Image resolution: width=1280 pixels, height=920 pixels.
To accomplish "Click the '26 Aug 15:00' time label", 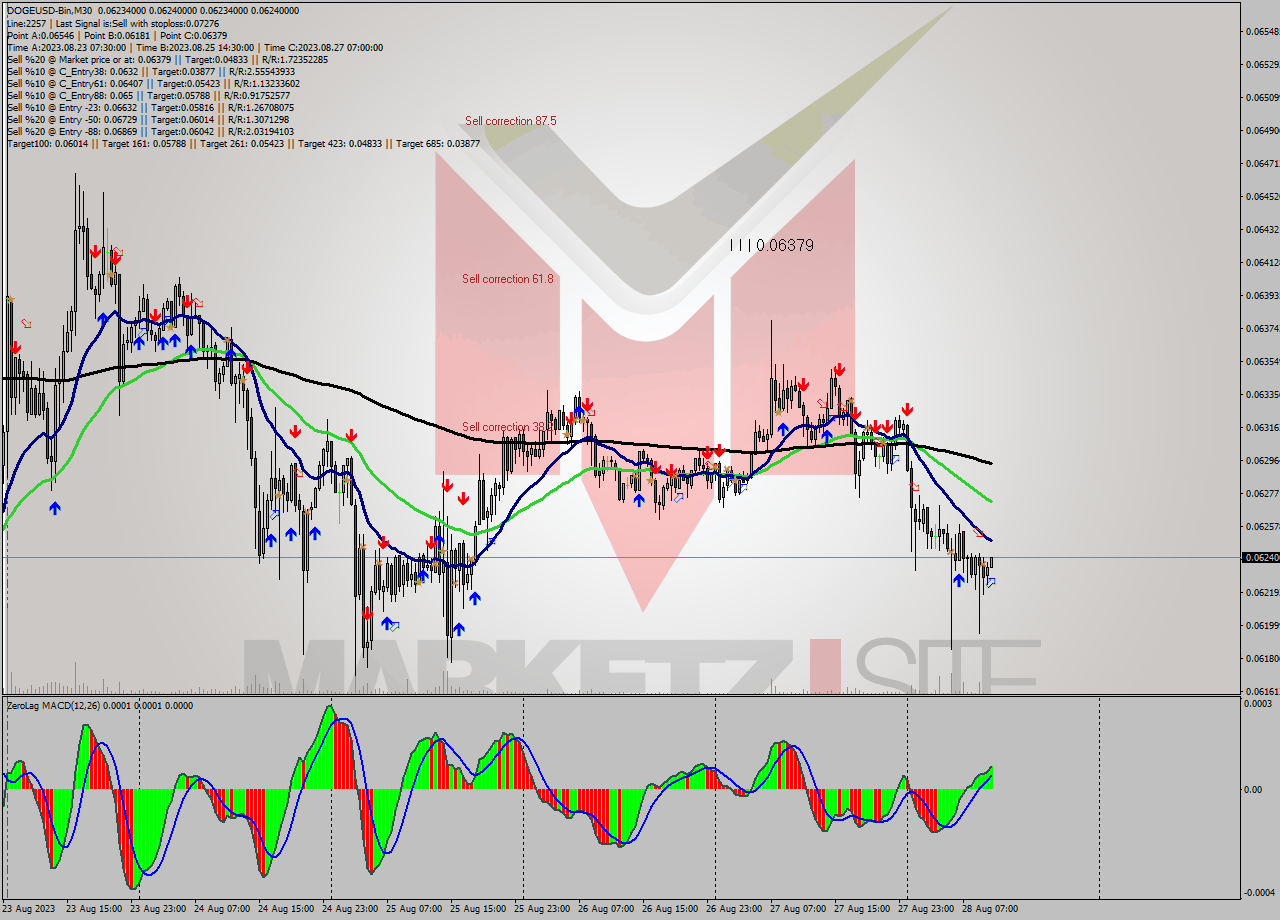I will tap(670, 909).
